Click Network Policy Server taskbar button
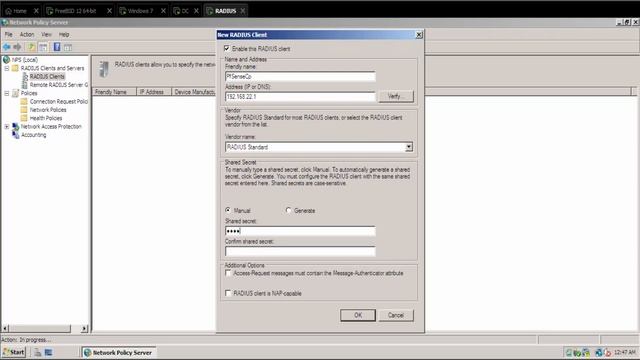Viewport: 640px width, 360px height. (x=118, y=353)
